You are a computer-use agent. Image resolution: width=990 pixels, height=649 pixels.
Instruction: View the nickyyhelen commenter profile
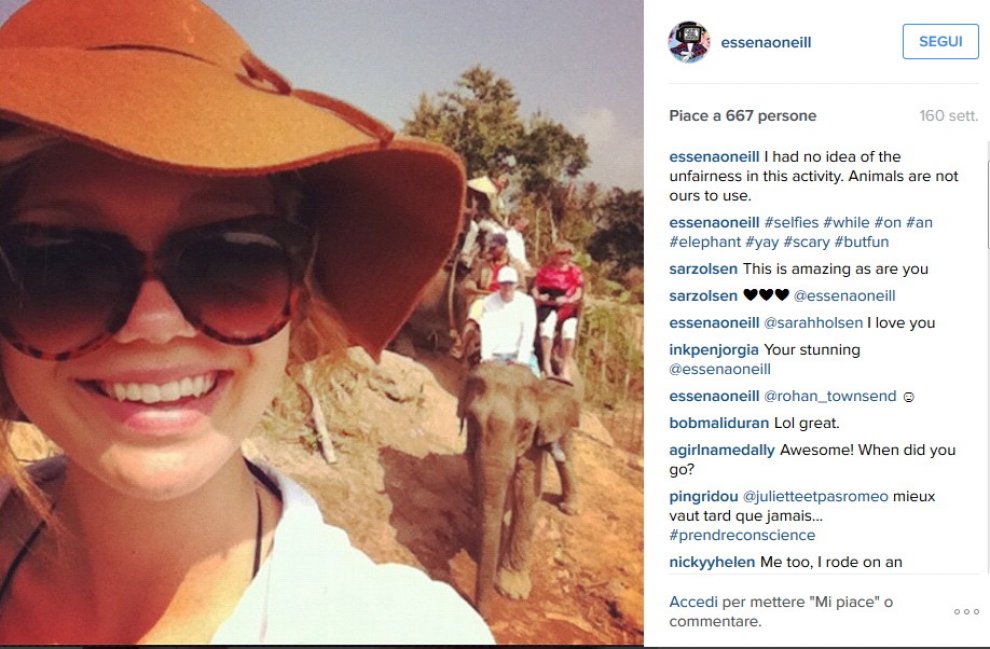click(x=712, y=562)
